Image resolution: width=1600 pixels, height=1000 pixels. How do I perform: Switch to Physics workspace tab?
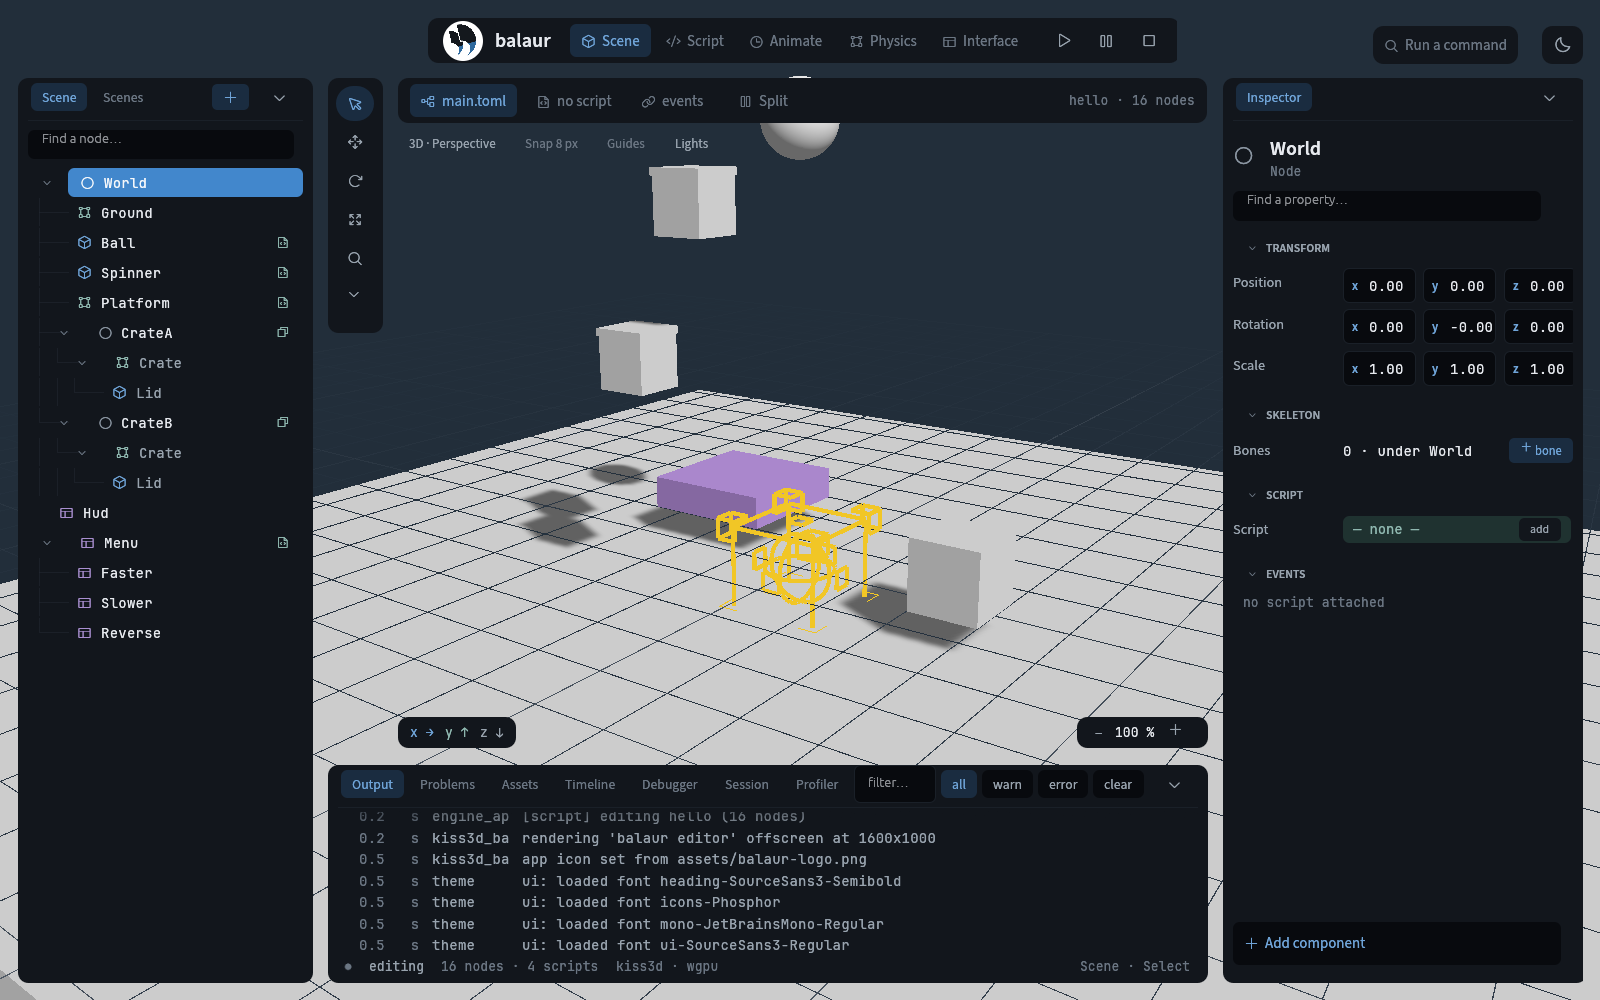coord(883,41)
